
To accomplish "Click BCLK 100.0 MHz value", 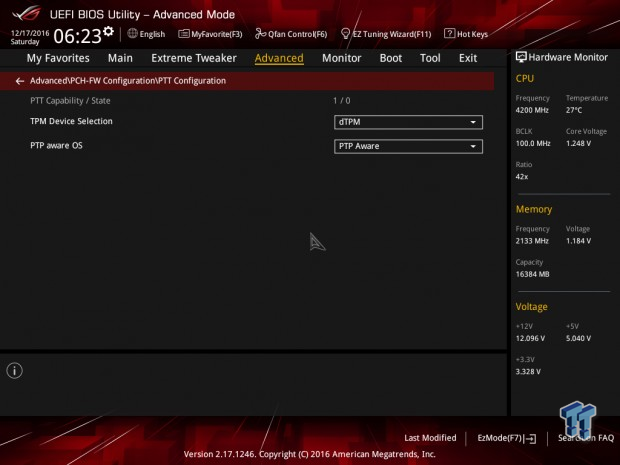I will (533, 144).
